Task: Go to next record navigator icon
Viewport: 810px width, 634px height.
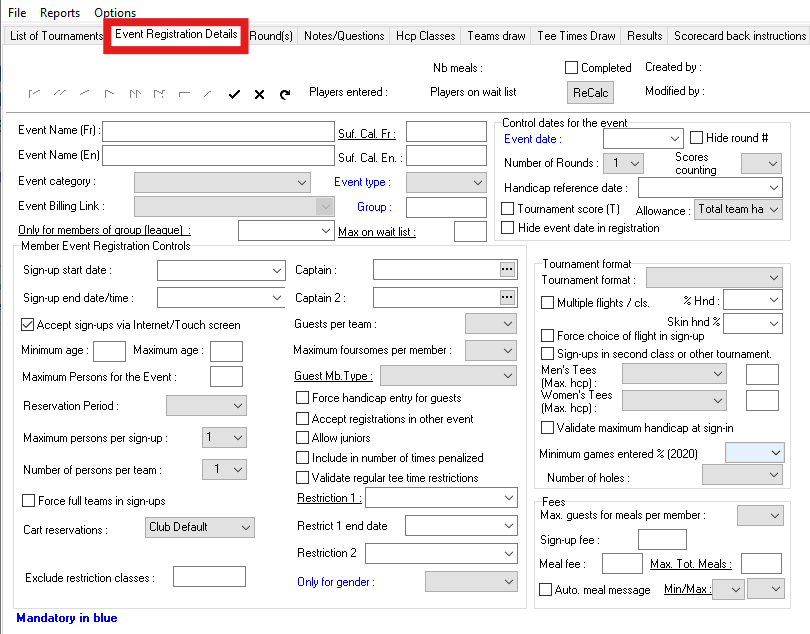Action: (109, 94)
